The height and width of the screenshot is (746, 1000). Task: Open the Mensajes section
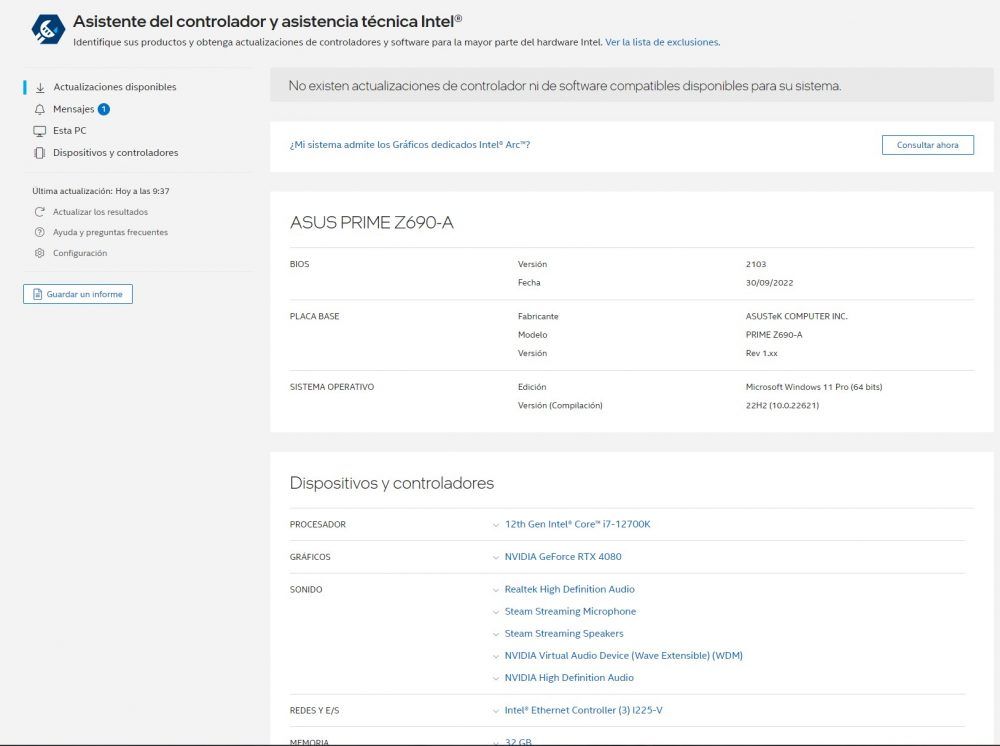click(73, 109)
